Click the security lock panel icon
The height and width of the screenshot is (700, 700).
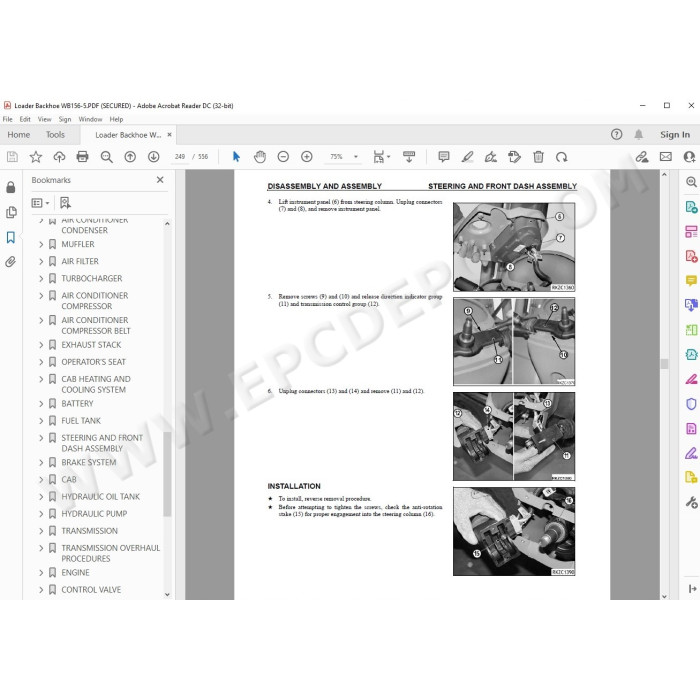(x=11, y=188)
